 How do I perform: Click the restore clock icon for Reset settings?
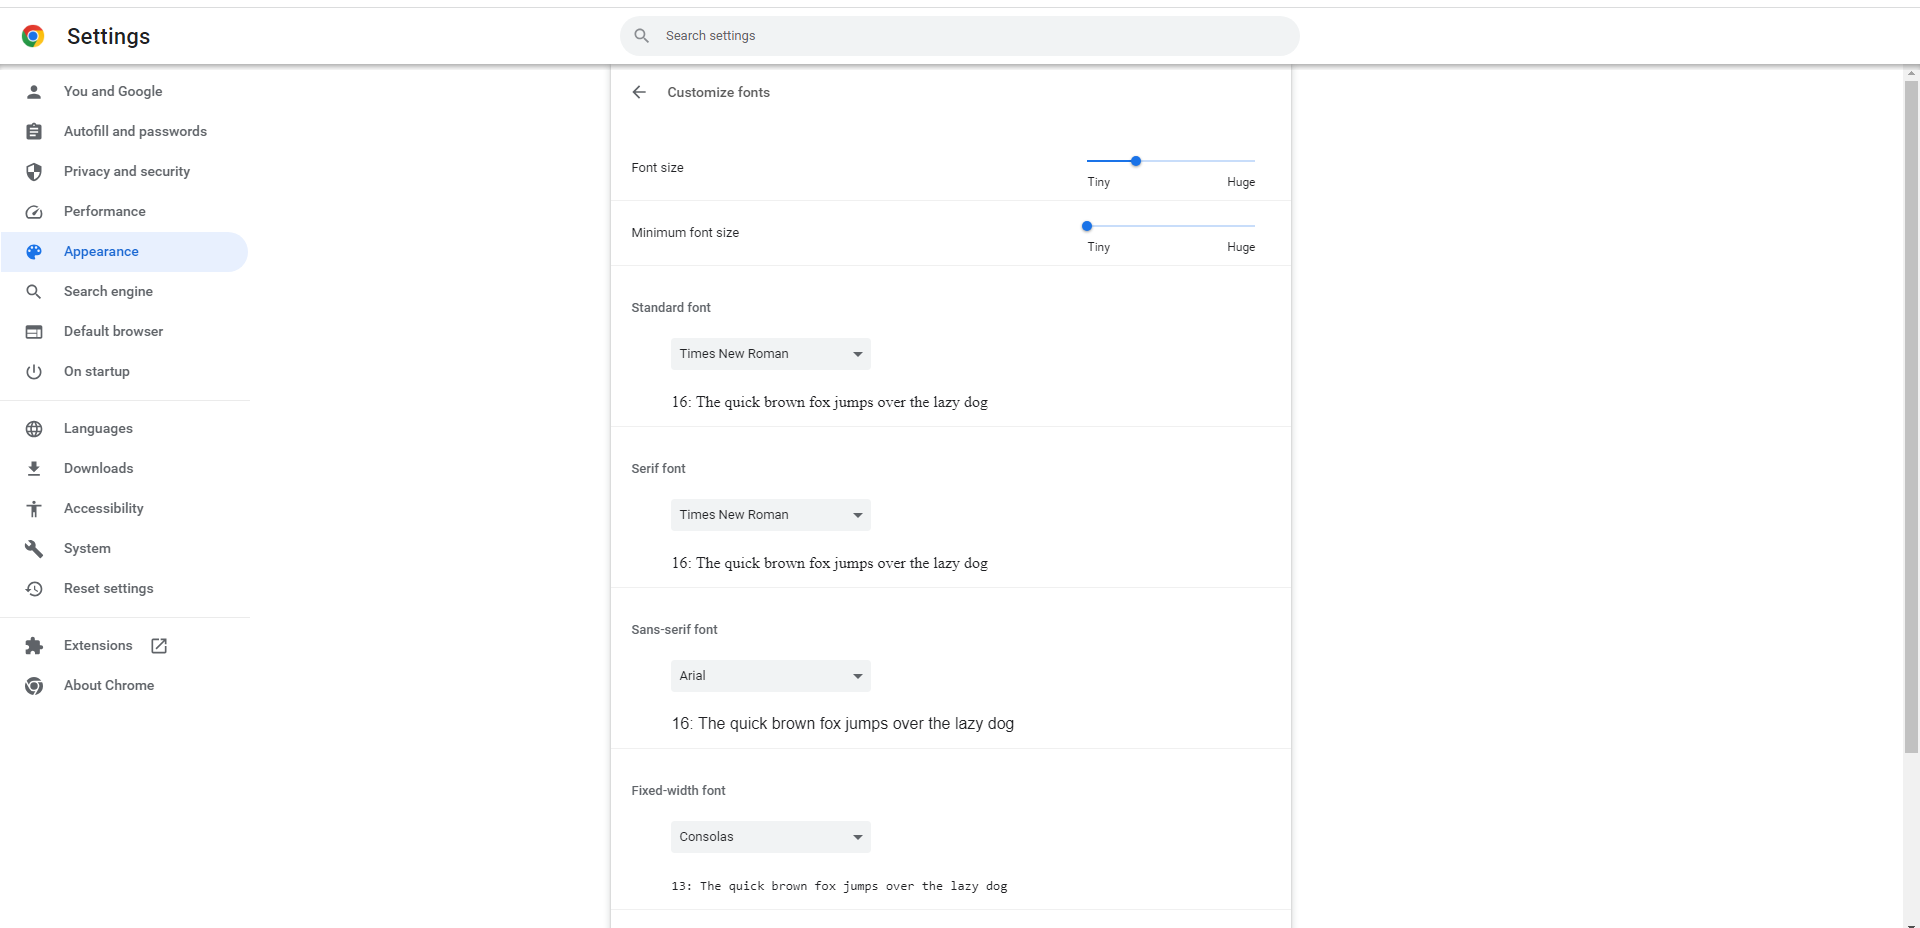[x=34, y=588]
